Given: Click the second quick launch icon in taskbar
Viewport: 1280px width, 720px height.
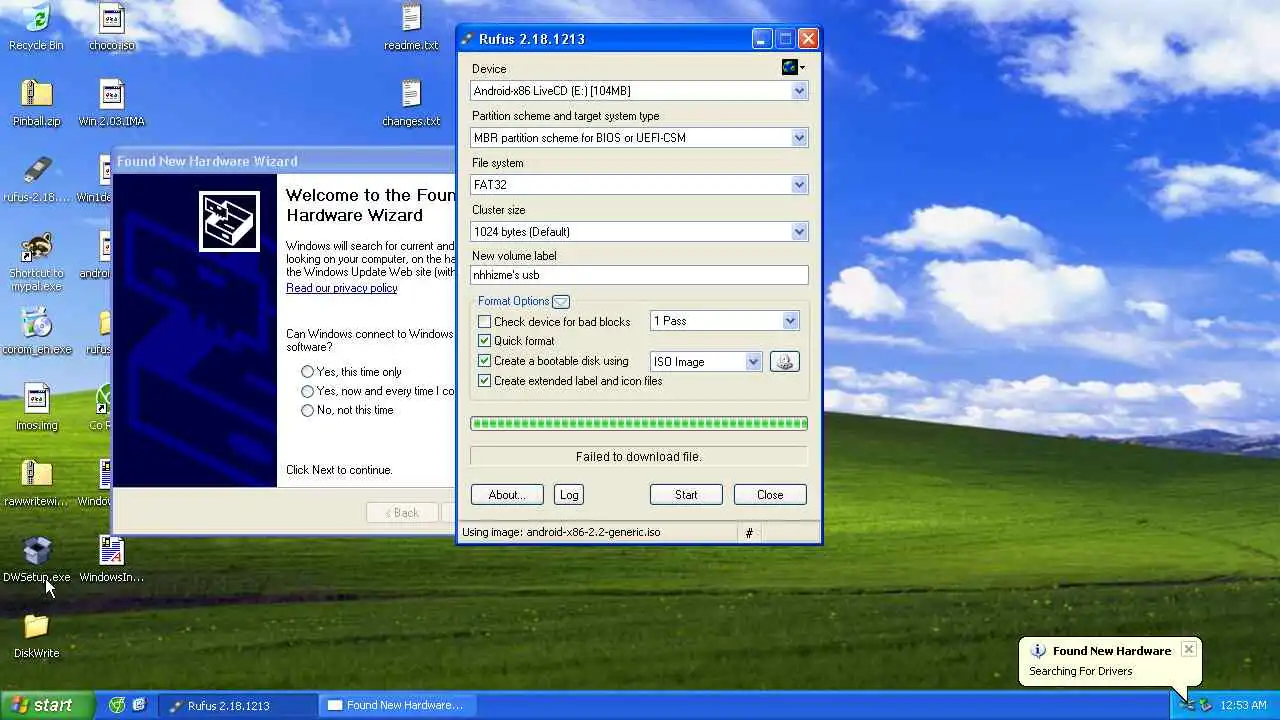Looking at the screenshot, I should pyautogui.click(x=139, y=705).
